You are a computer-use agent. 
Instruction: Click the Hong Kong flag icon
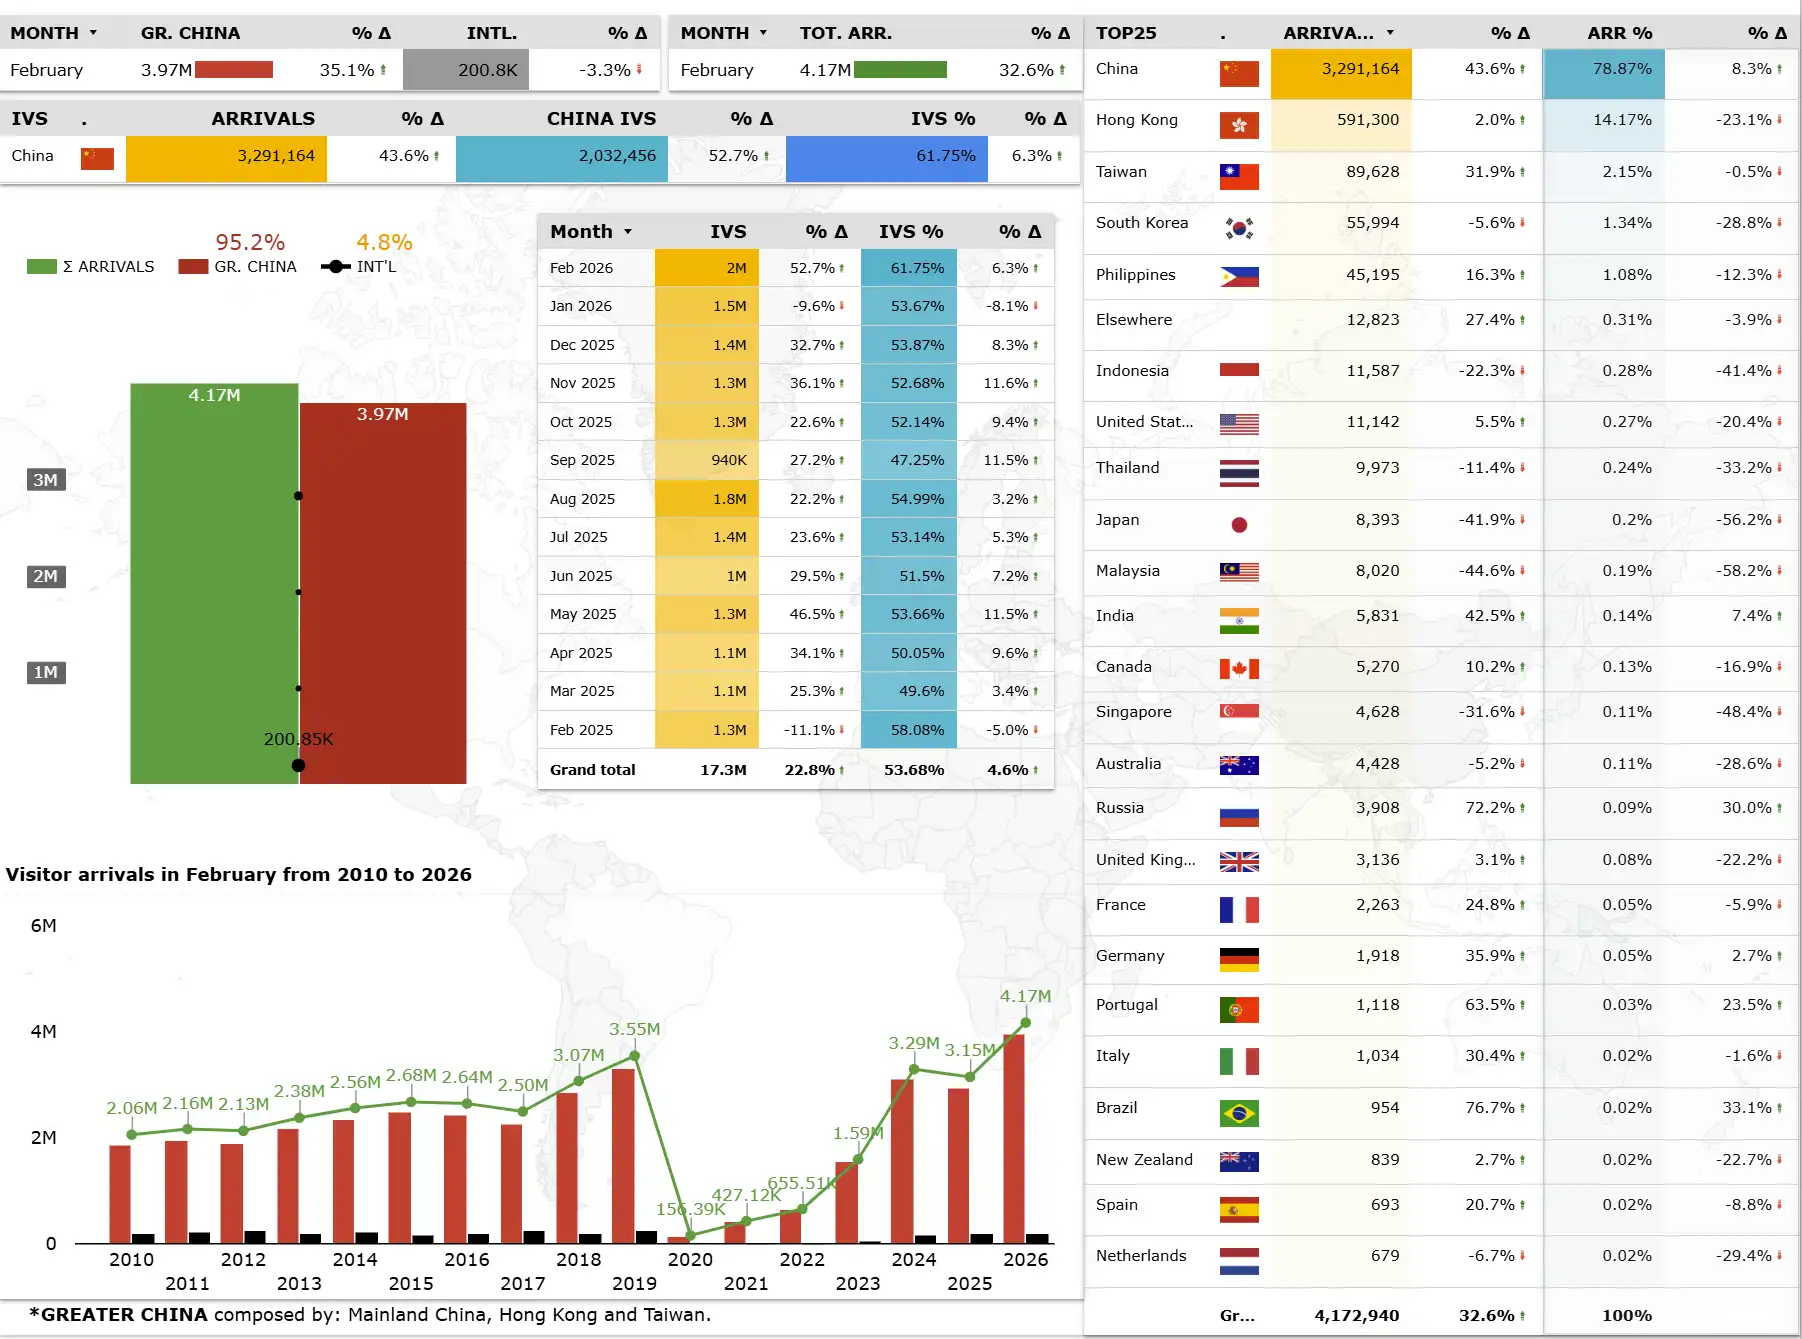pos(1239,125)
